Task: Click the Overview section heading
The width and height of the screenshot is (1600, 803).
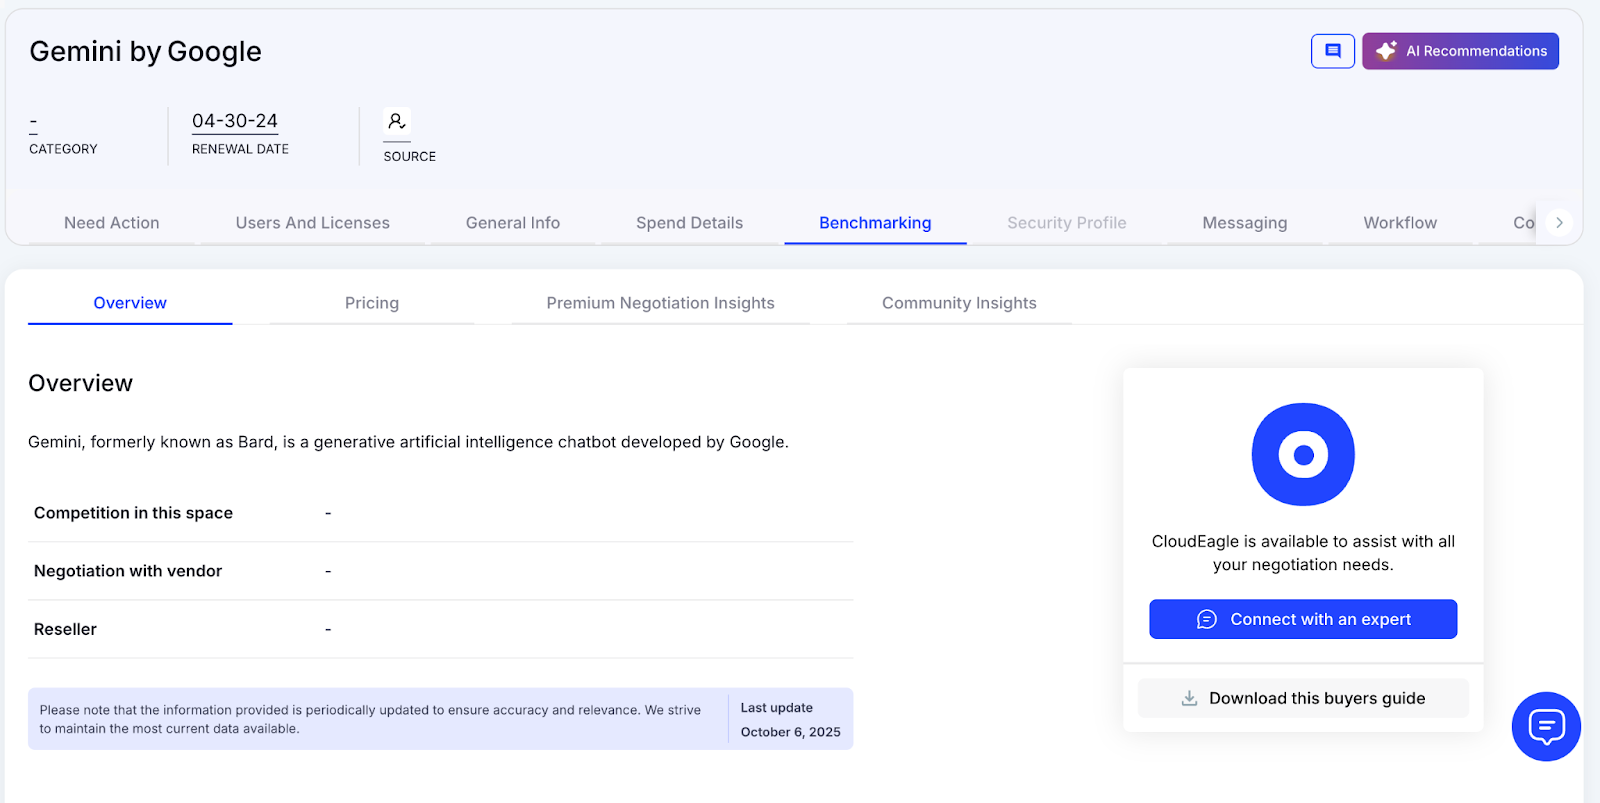Action: (x=81, y=383)
